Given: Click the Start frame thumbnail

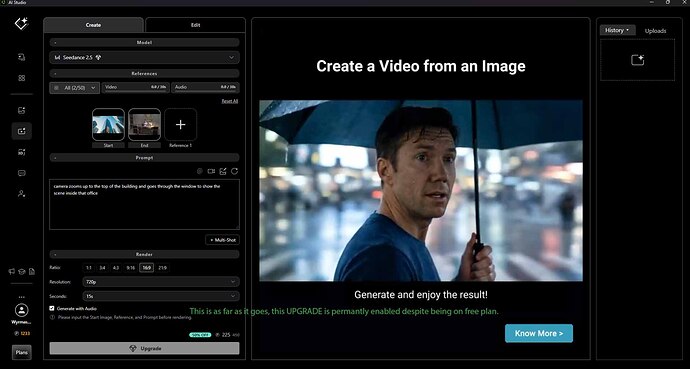Looking at the screenshot, I should (108, 124).
